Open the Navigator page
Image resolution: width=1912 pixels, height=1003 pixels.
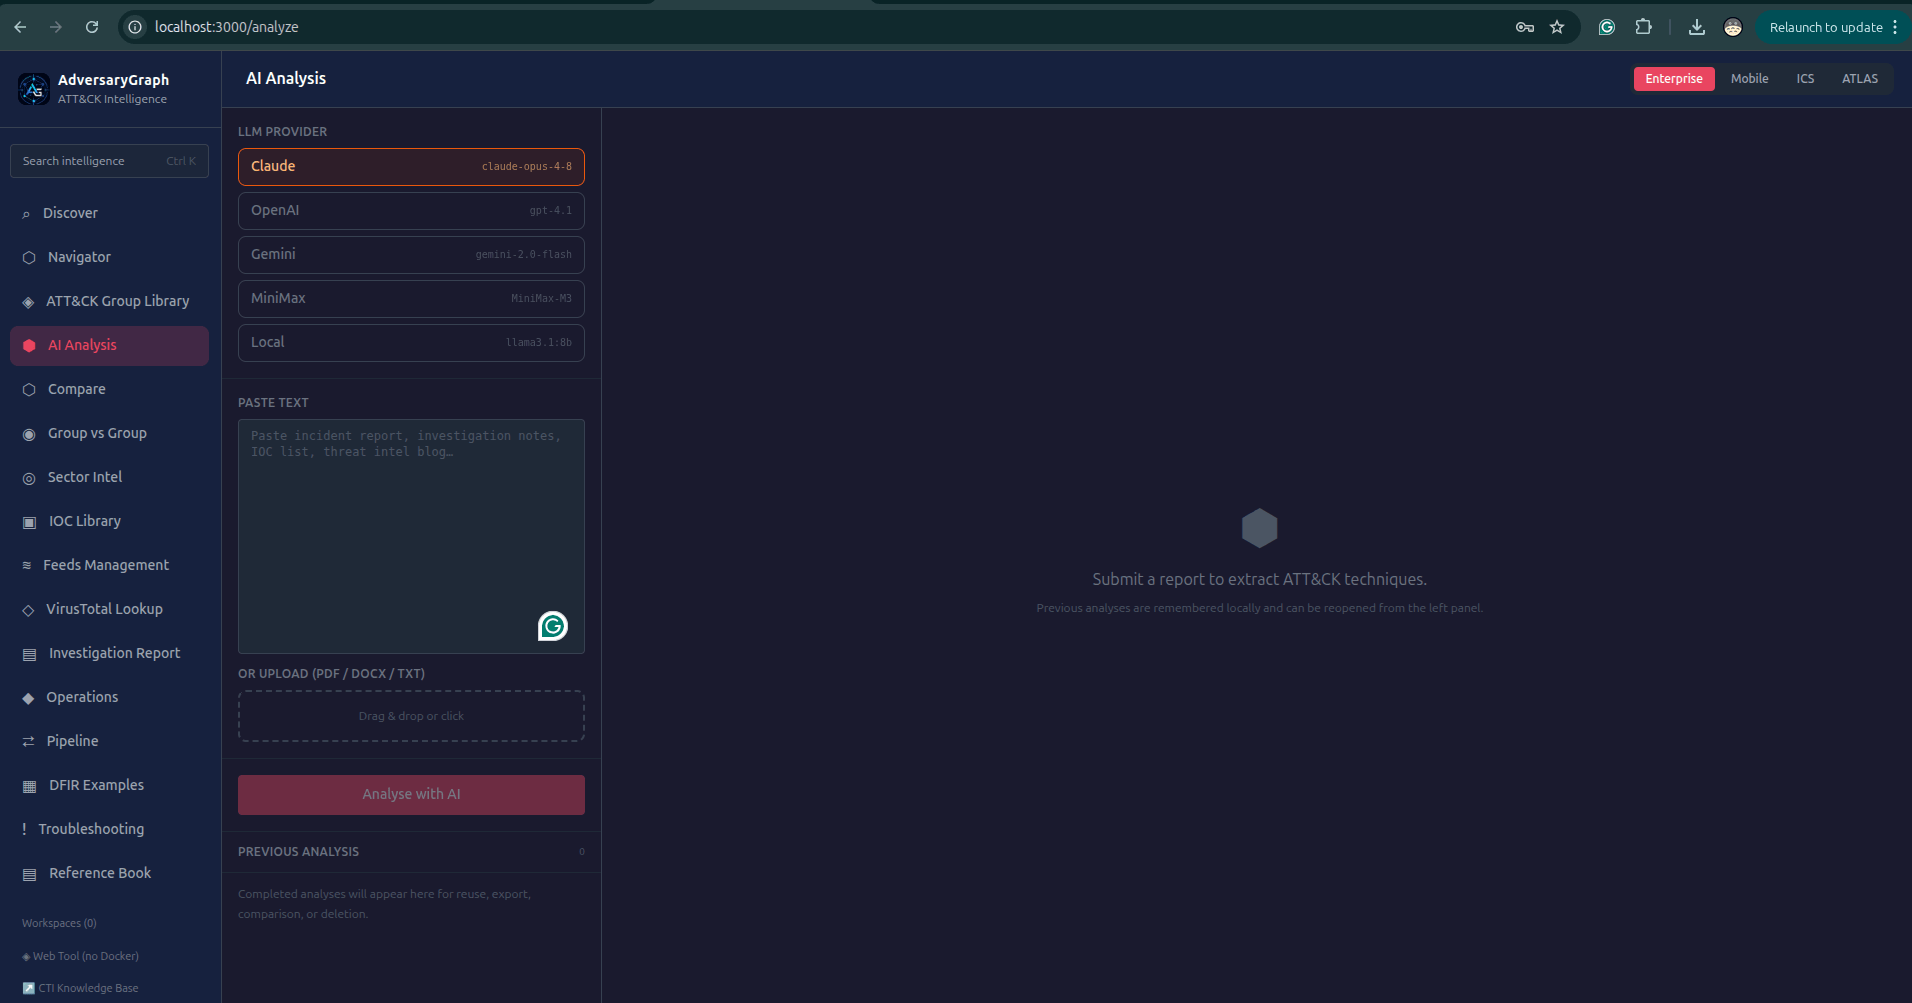click(109, 258)
